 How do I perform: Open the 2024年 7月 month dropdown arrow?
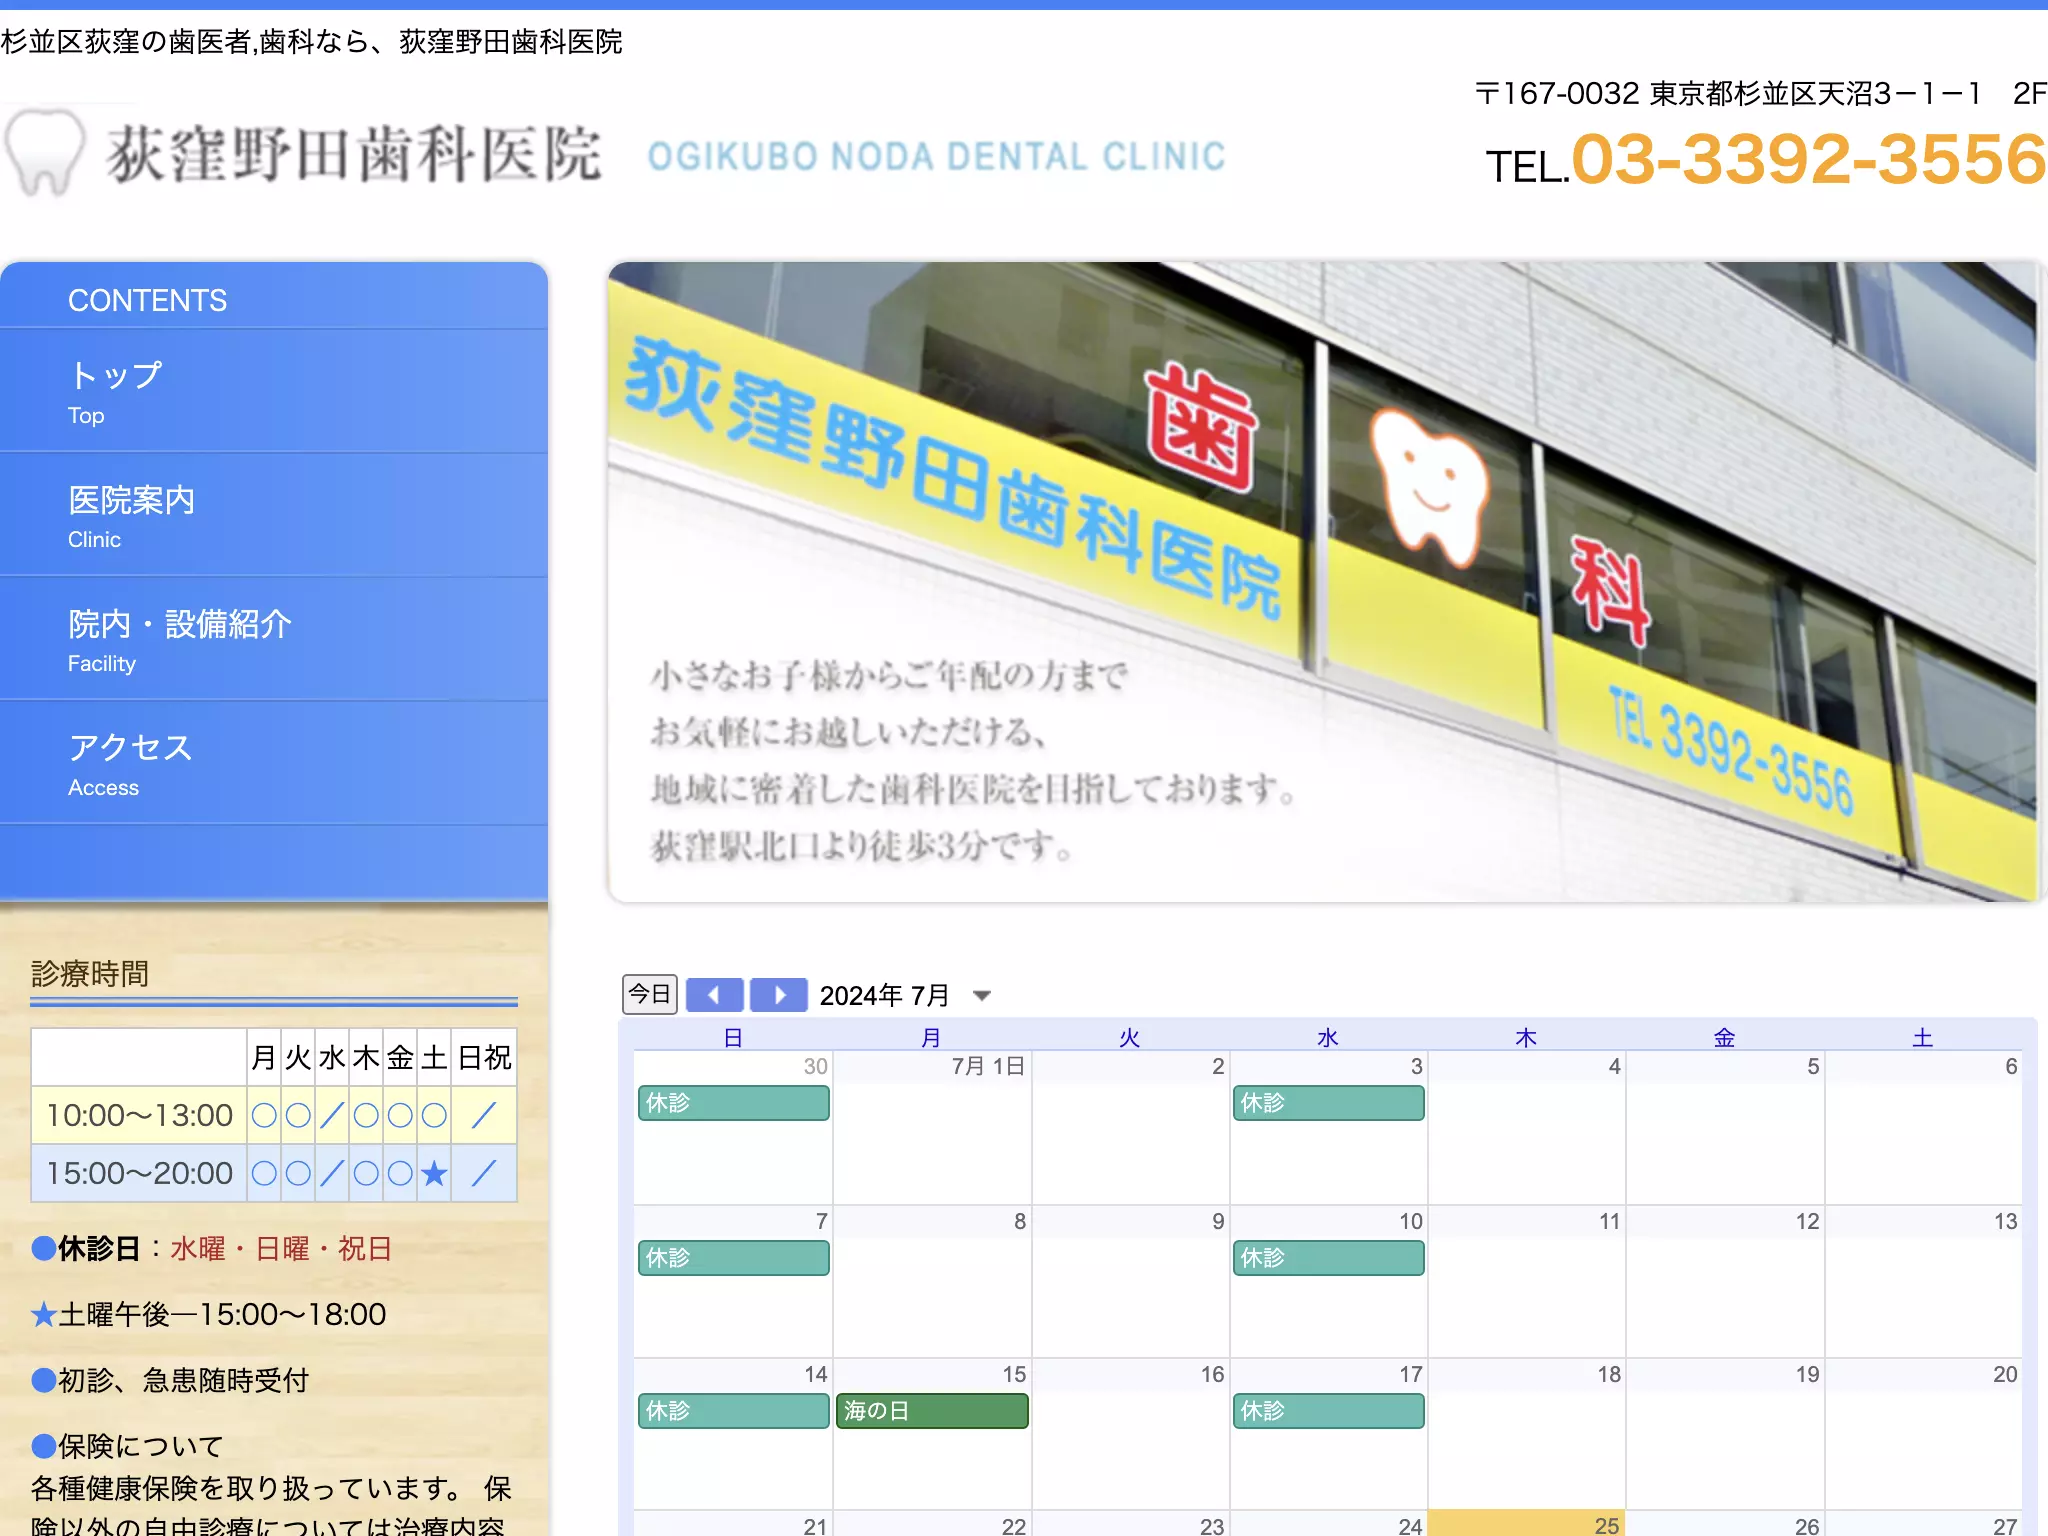coord(982,995)
